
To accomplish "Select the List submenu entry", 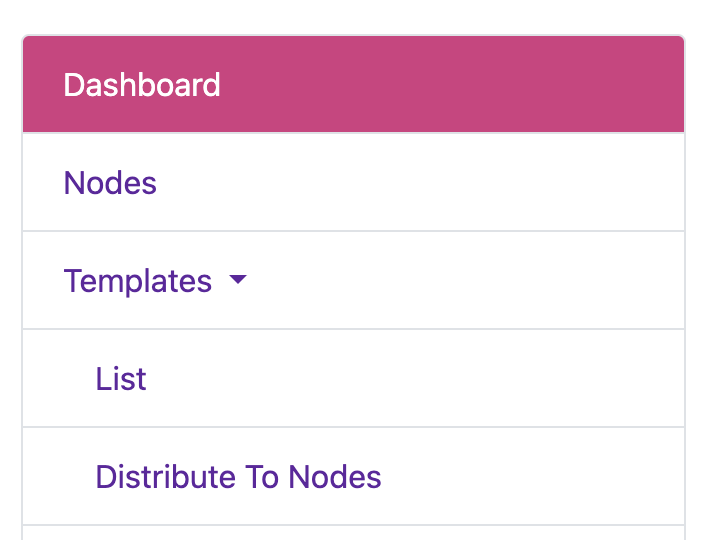I will pyautogui.click(x=121, y=379).
